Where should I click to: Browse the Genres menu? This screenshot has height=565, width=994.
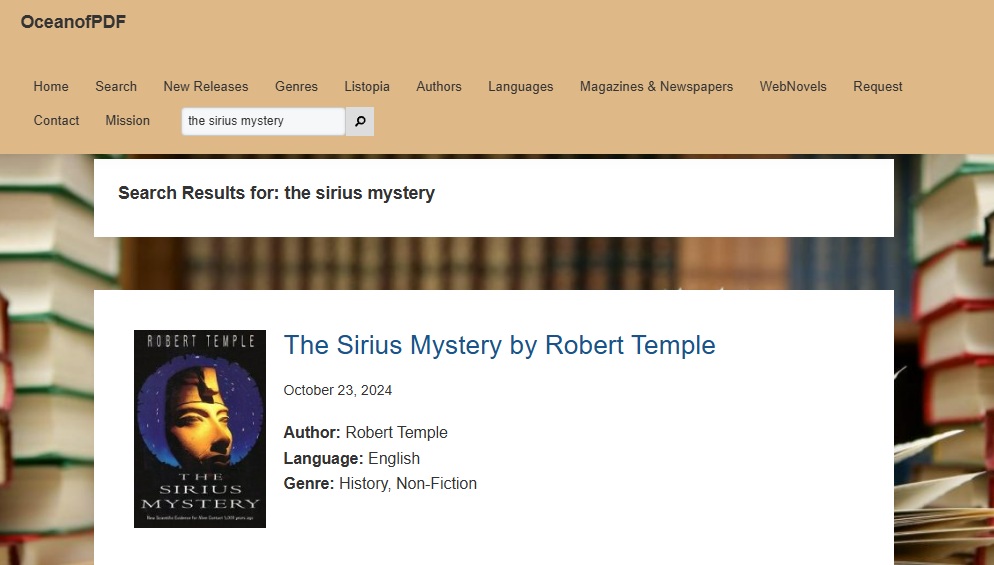pos(296,87)
